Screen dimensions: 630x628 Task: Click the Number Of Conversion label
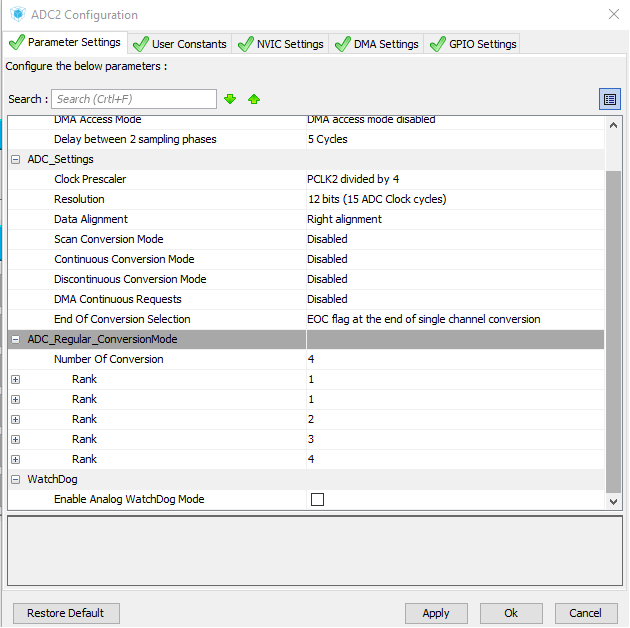[x=108, y=359]
